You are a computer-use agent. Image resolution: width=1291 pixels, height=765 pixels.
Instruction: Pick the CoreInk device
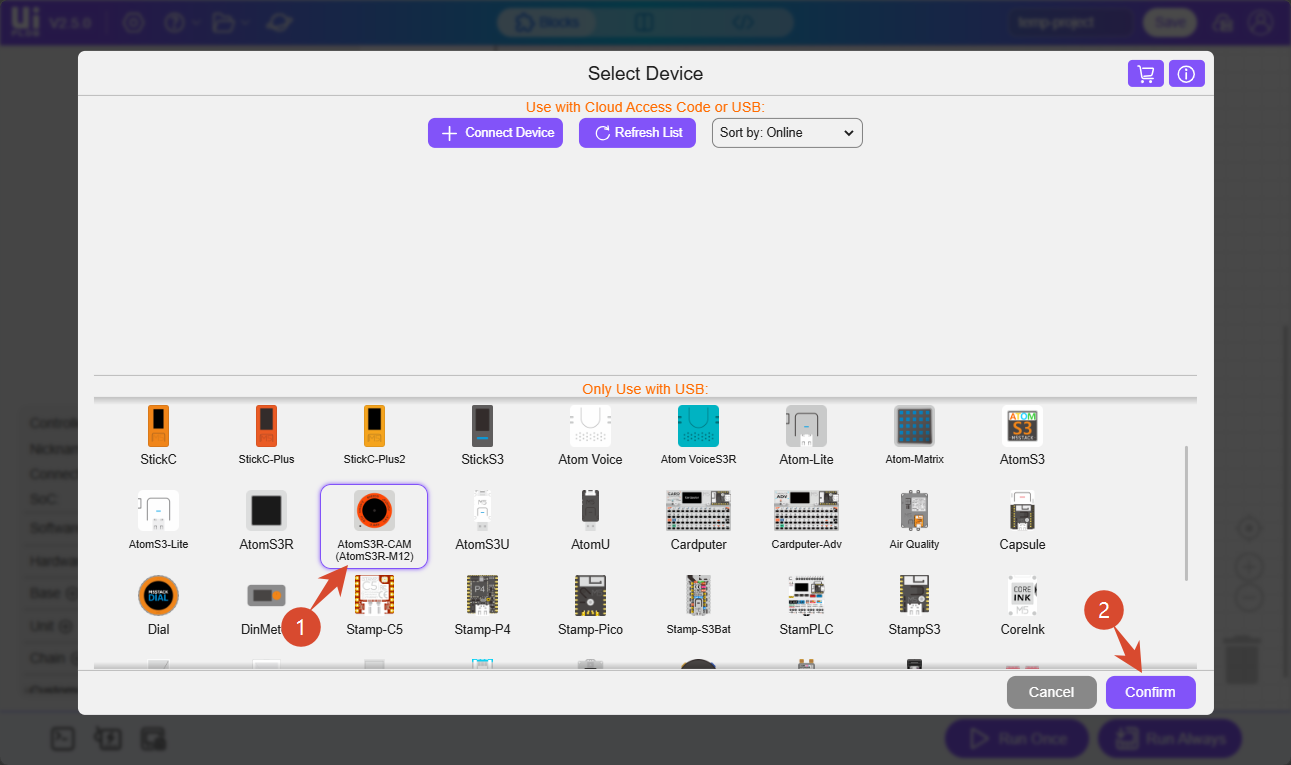pyautogui.click(x=1022, y=596)
